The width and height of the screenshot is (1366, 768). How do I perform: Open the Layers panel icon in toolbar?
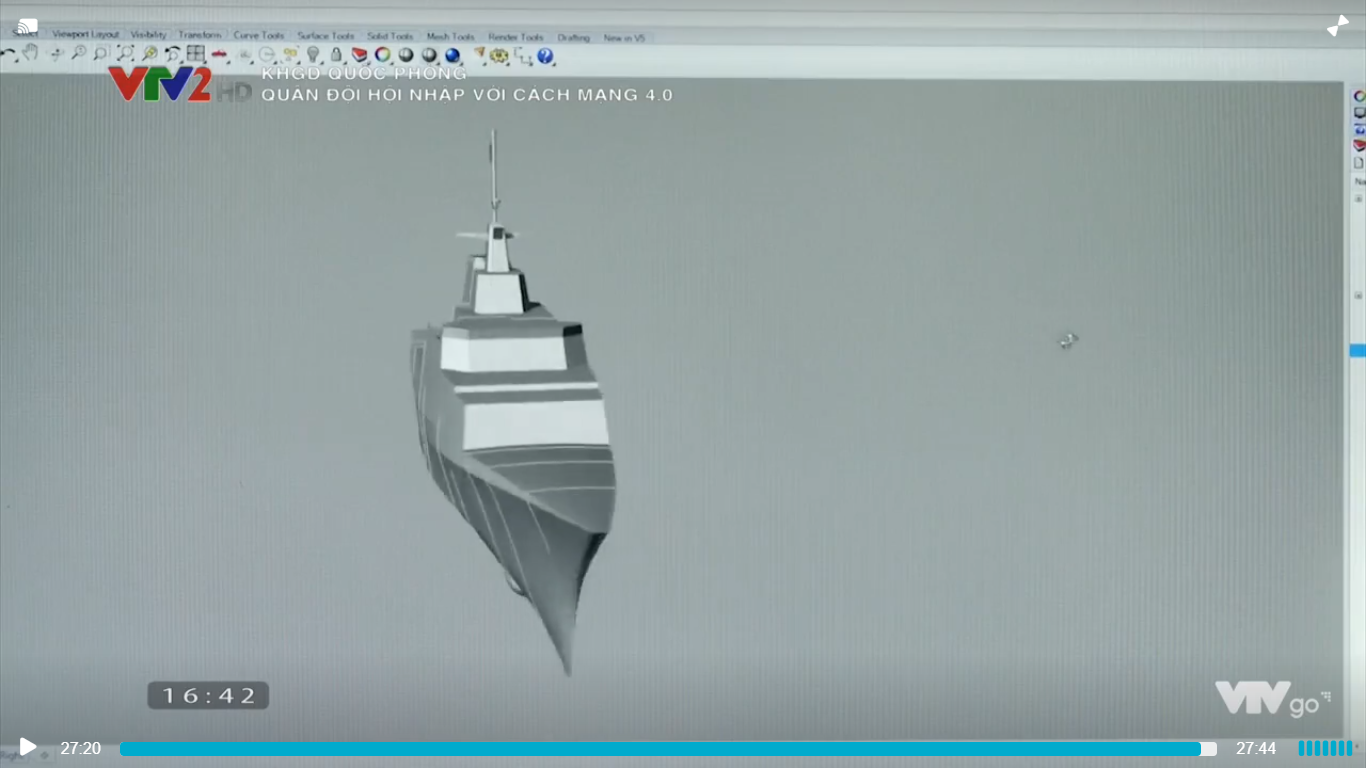(x=360, y=55)
